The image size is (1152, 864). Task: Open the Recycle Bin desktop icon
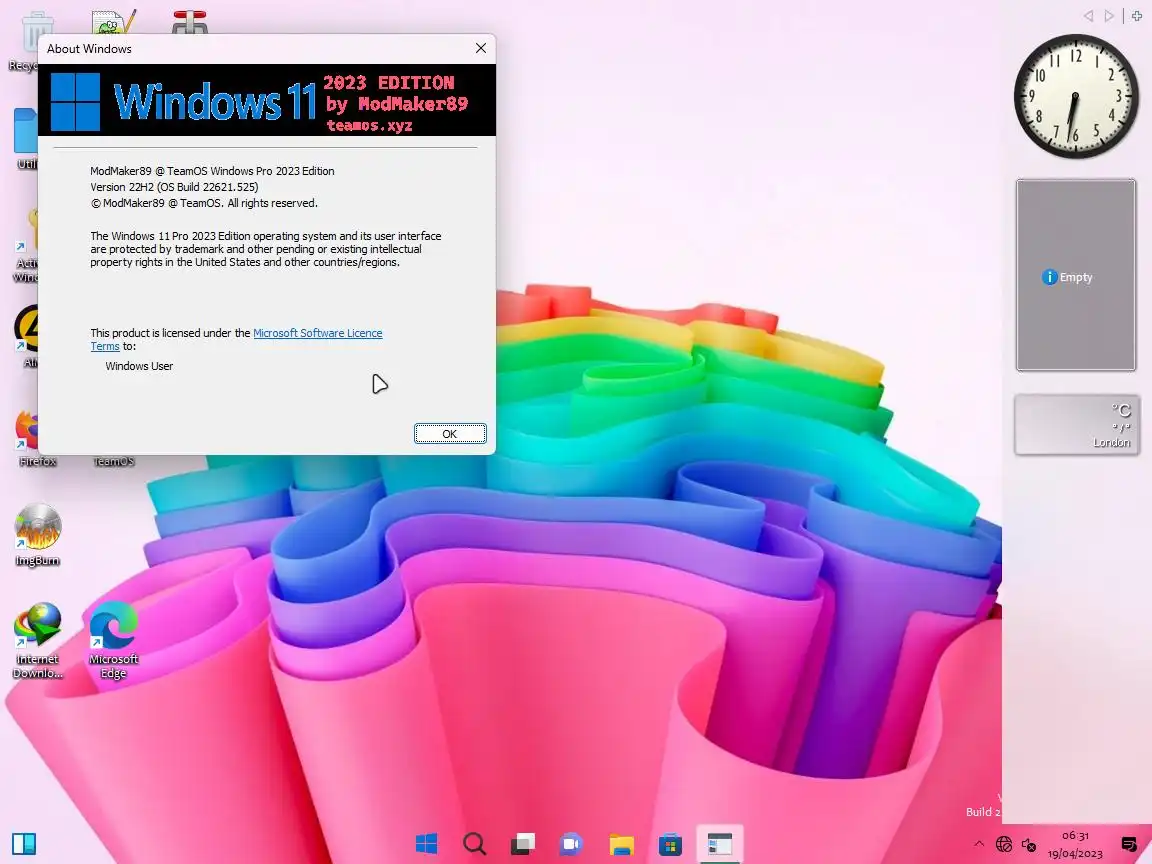click(25, 40)
